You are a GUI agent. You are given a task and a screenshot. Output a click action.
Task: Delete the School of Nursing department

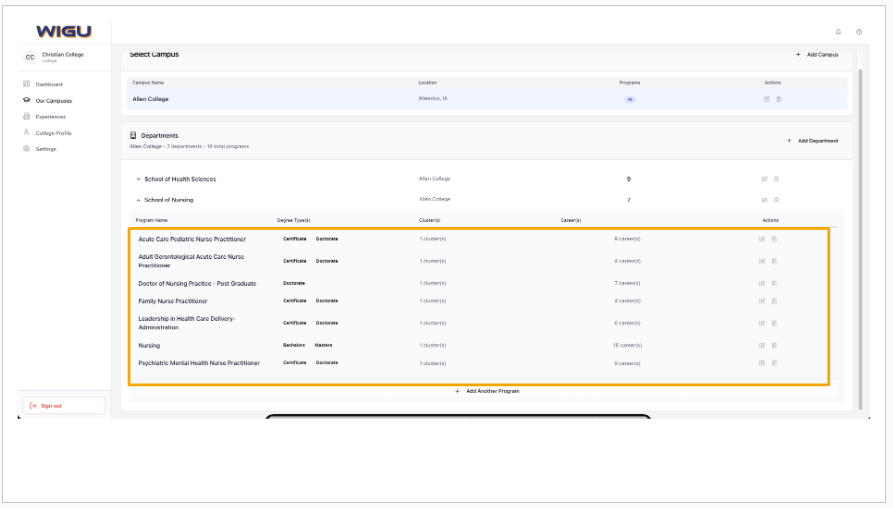[776, 200]
